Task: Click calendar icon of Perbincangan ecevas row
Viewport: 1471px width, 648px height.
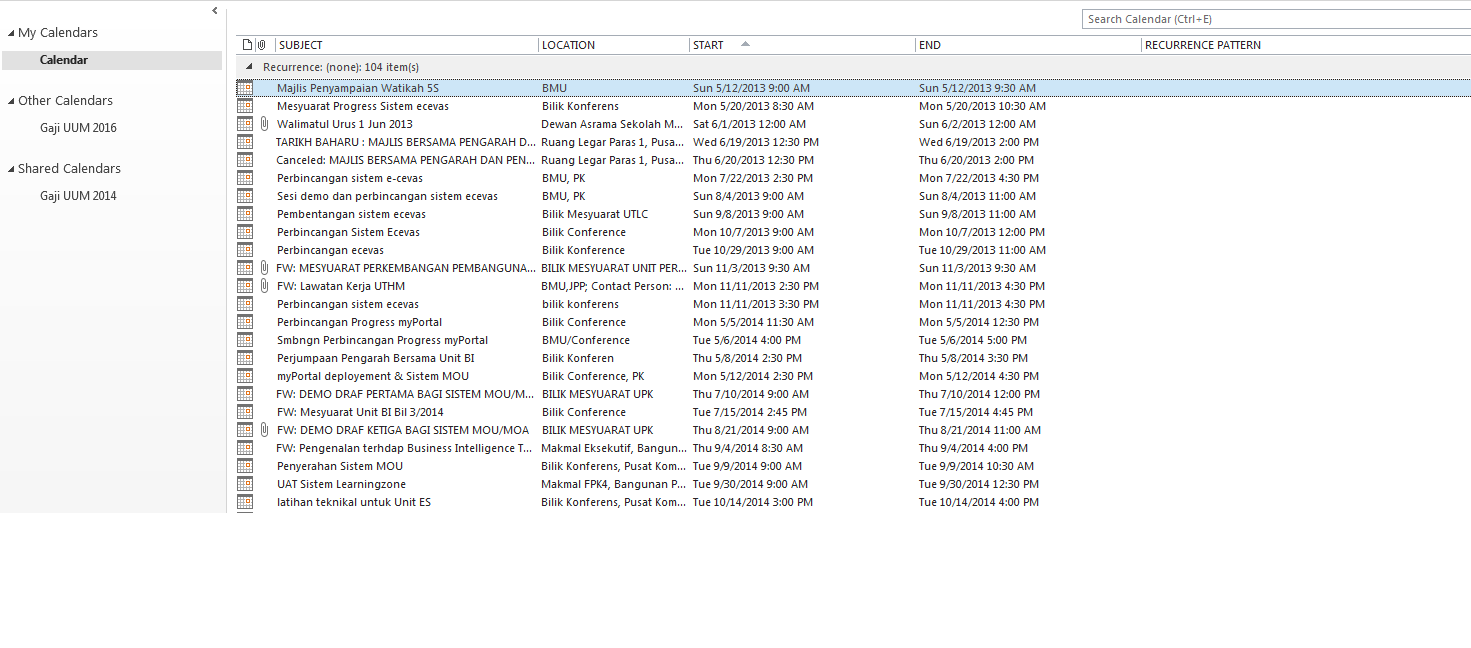Action: (x=245, y=250)
